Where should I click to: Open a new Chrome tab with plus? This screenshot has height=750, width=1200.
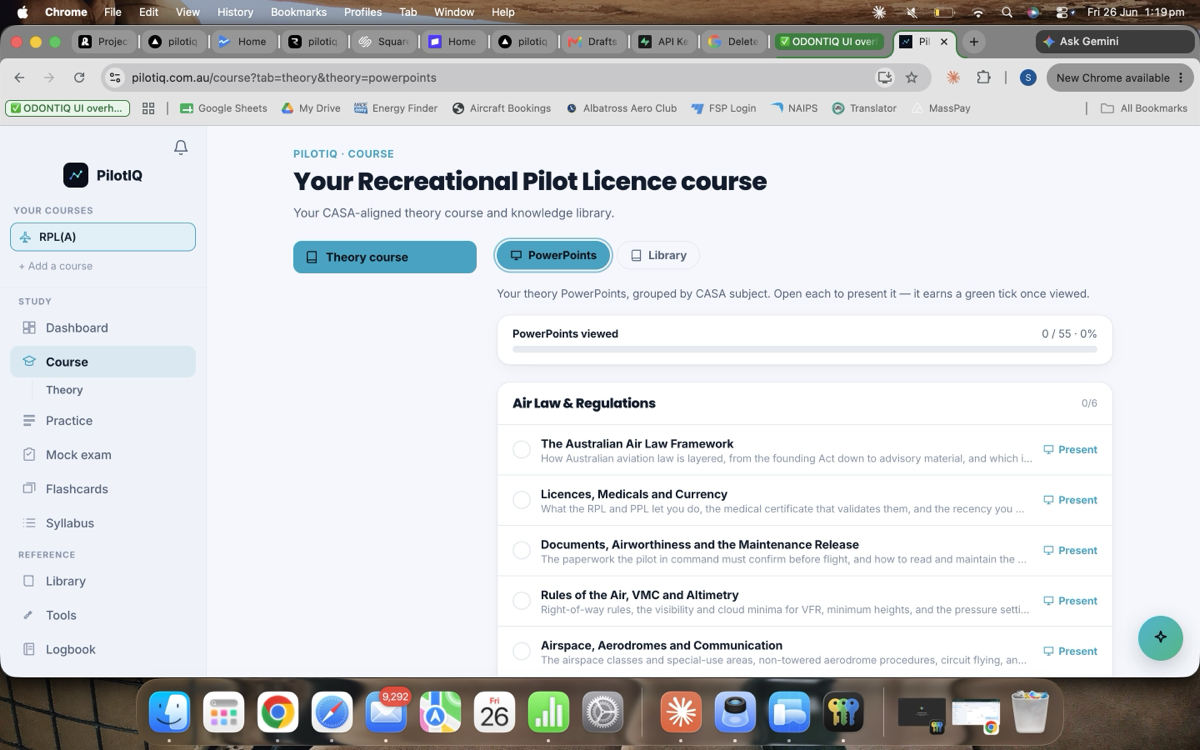(973, 42)
